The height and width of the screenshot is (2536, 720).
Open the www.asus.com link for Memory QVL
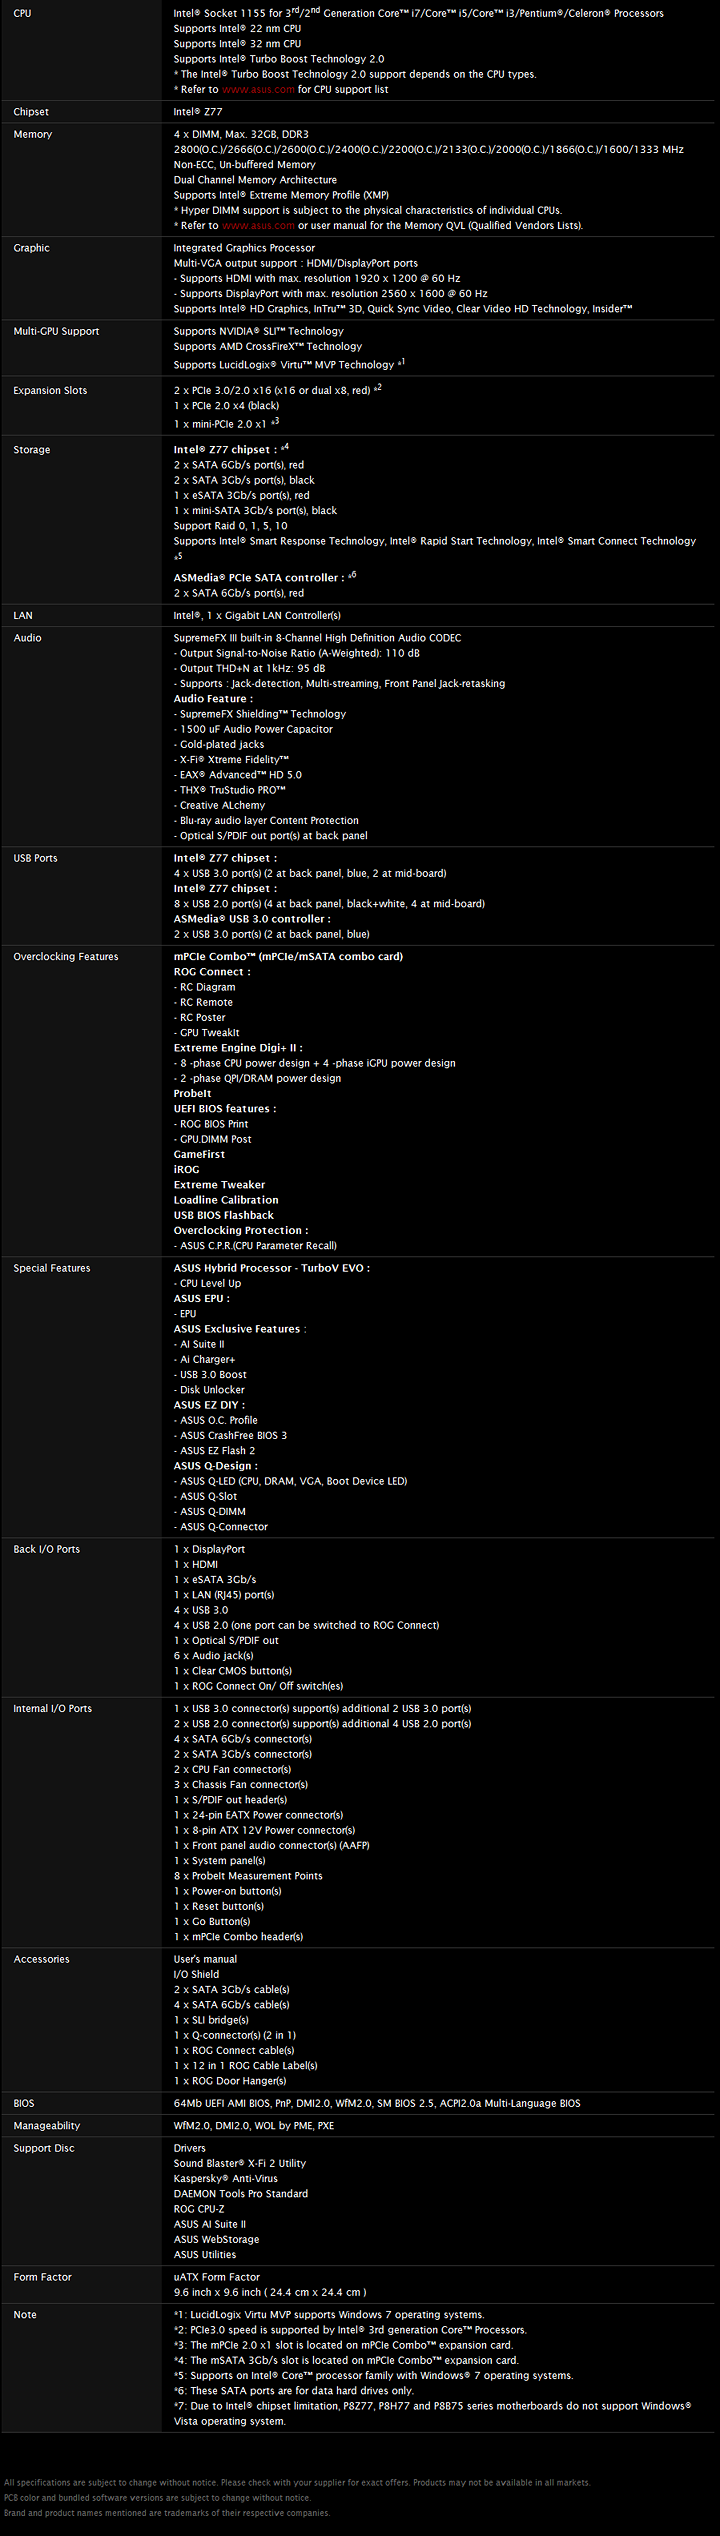pos(258,226)
